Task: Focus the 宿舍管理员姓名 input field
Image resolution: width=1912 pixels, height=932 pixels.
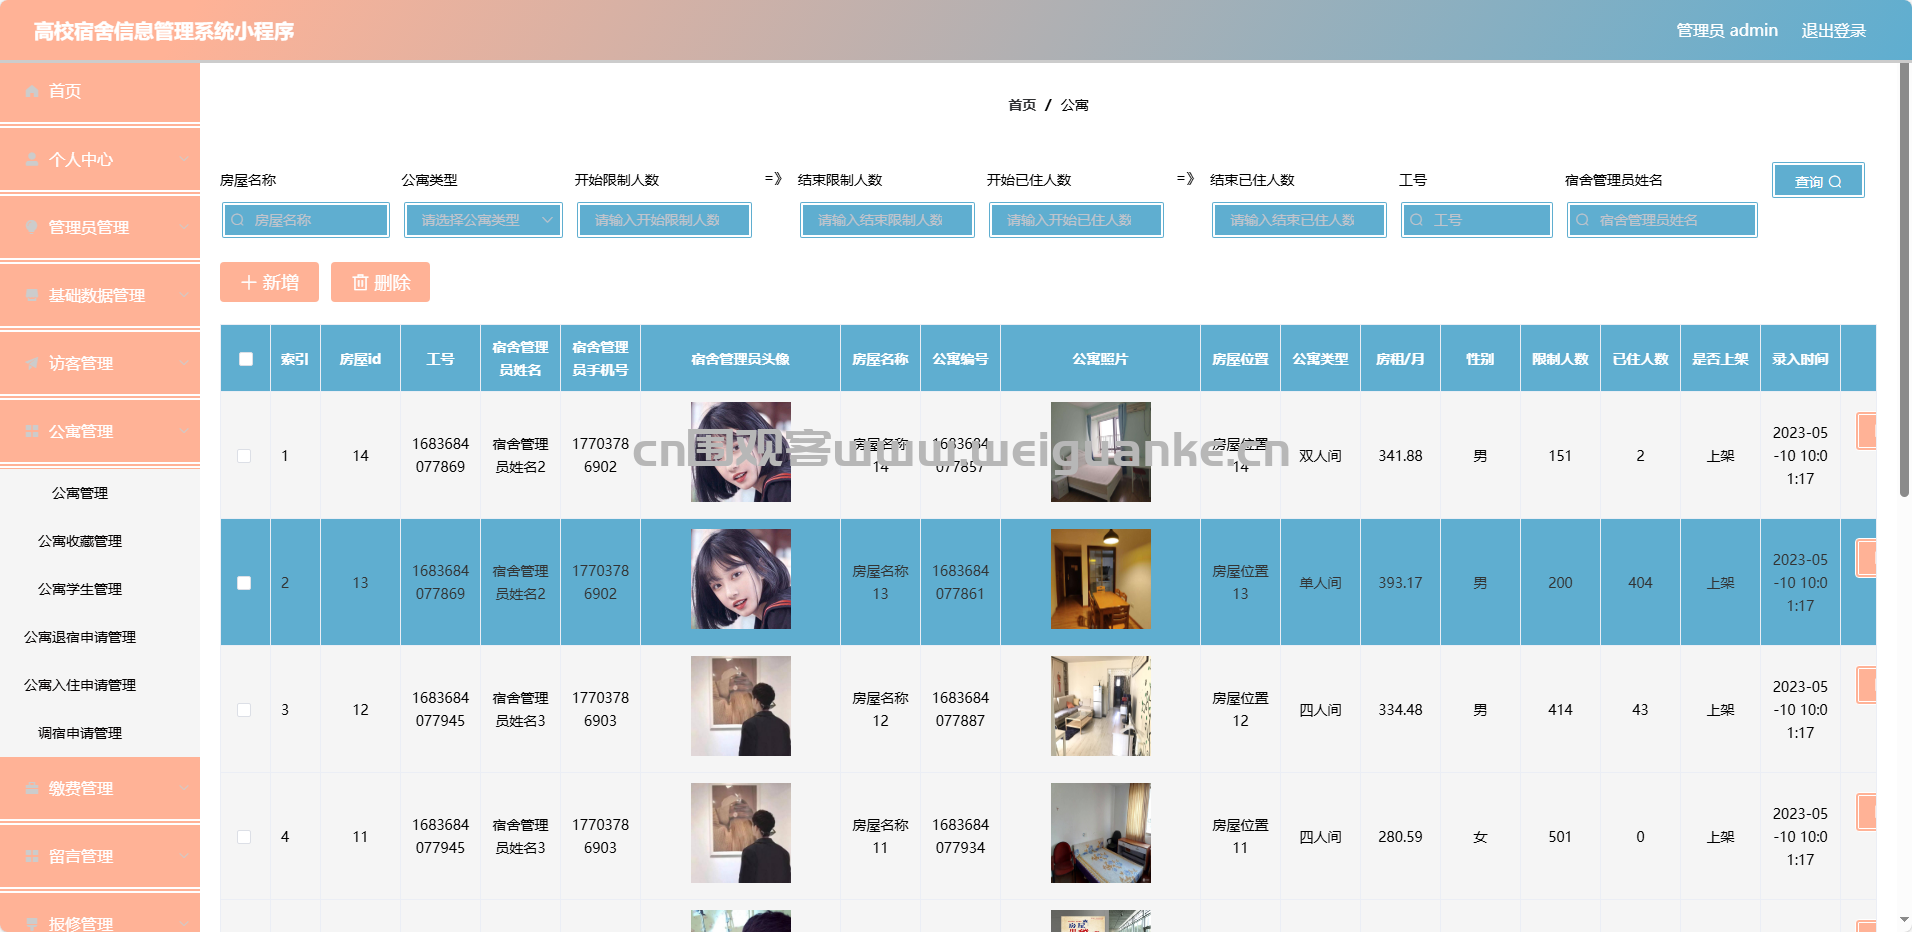Action: point(1662,220)
